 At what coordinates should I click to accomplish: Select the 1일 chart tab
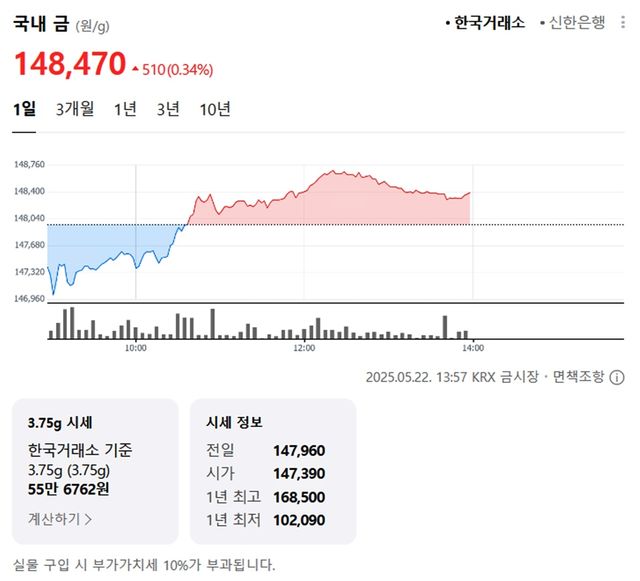click(25, 110)
